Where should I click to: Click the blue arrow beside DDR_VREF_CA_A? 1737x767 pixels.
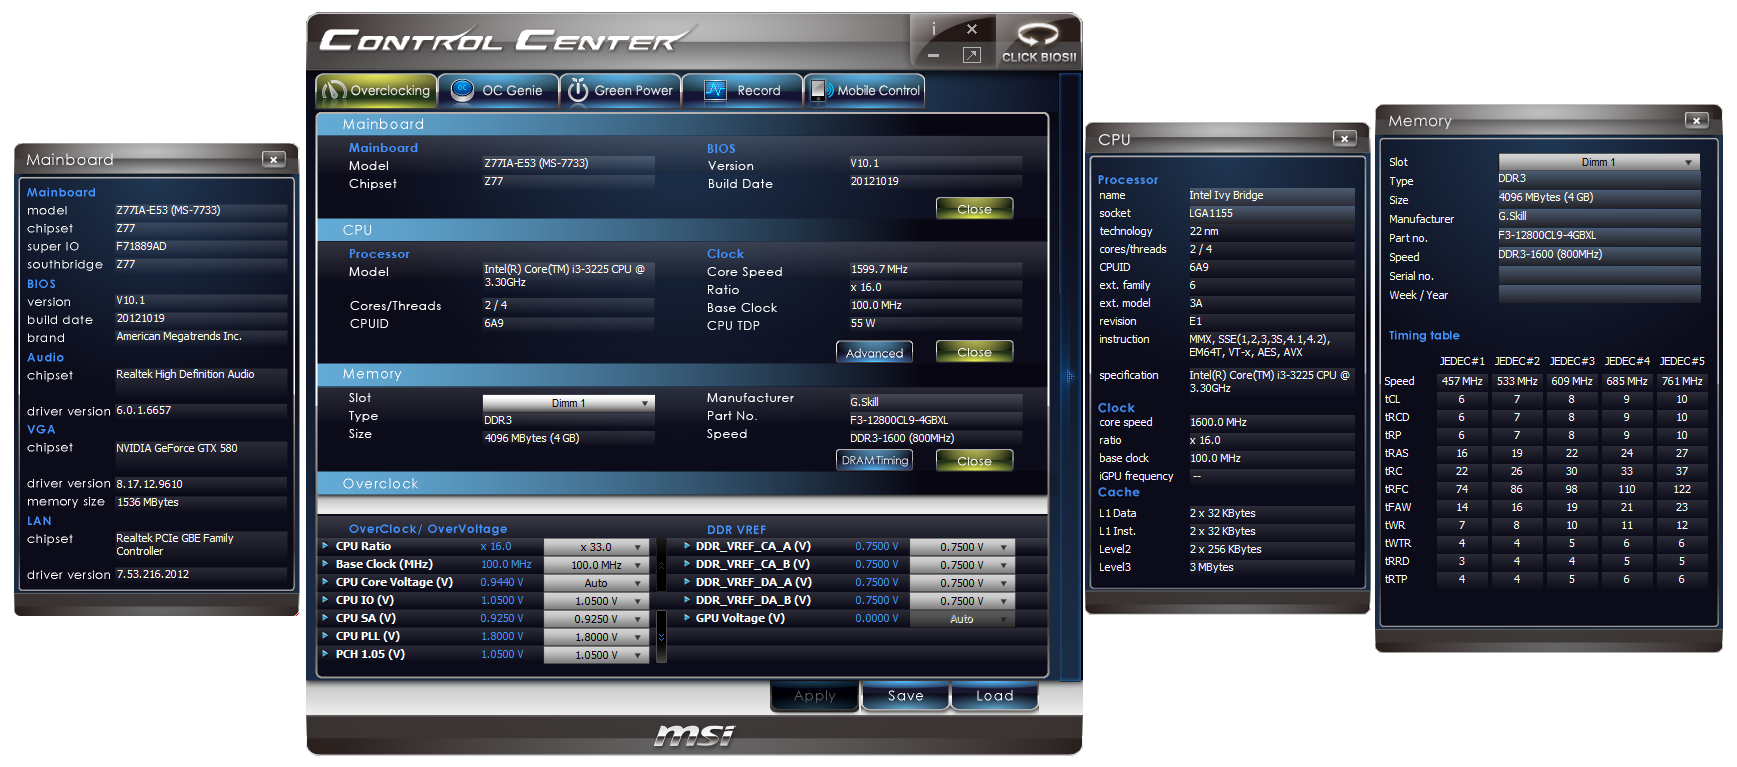687,546
